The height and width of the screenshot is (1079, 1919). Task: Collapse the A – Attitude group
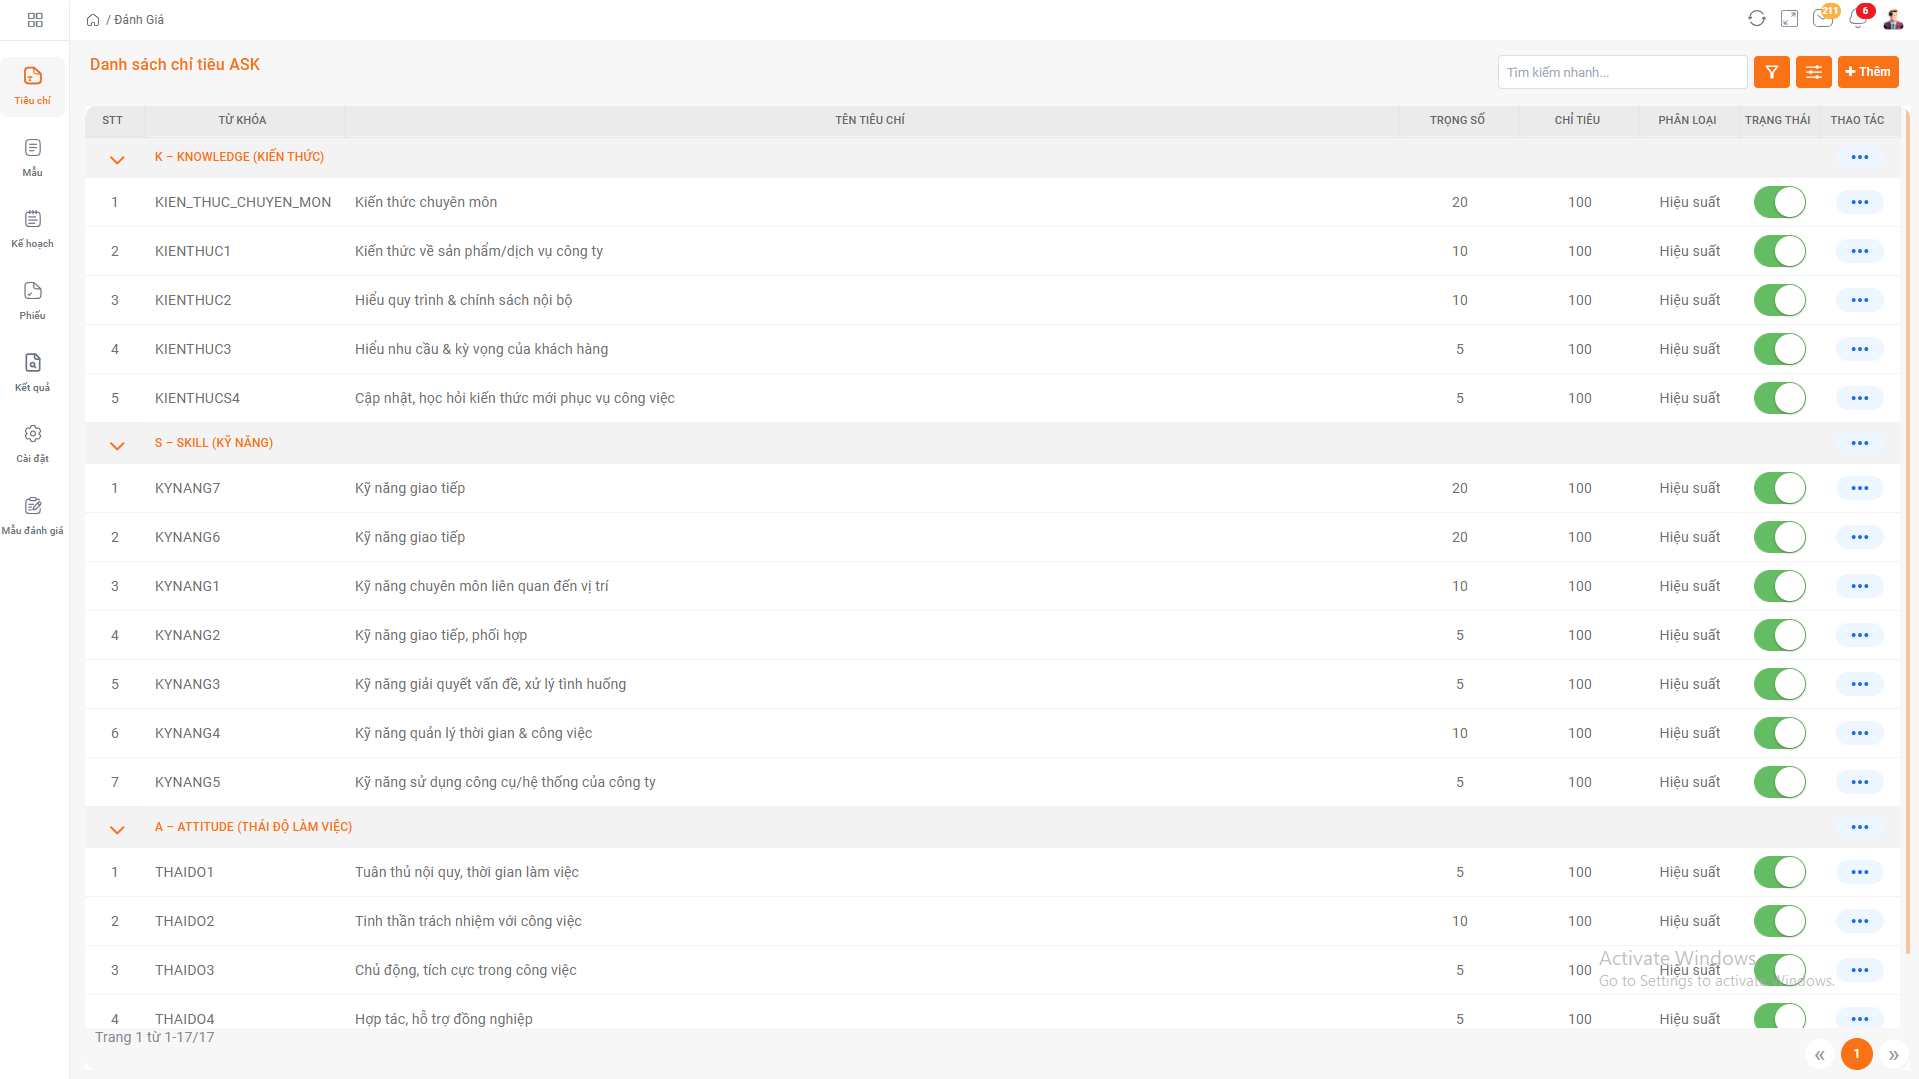click(x=117, y=829)
